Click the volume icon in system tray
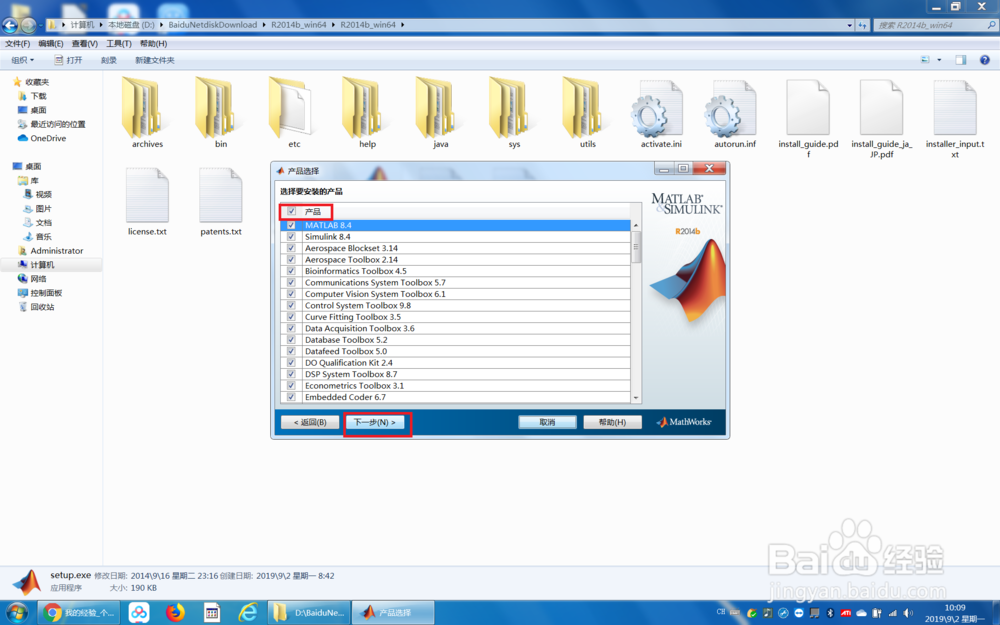The width and height of the screenshot is (1000, 625). pos(908,613)
